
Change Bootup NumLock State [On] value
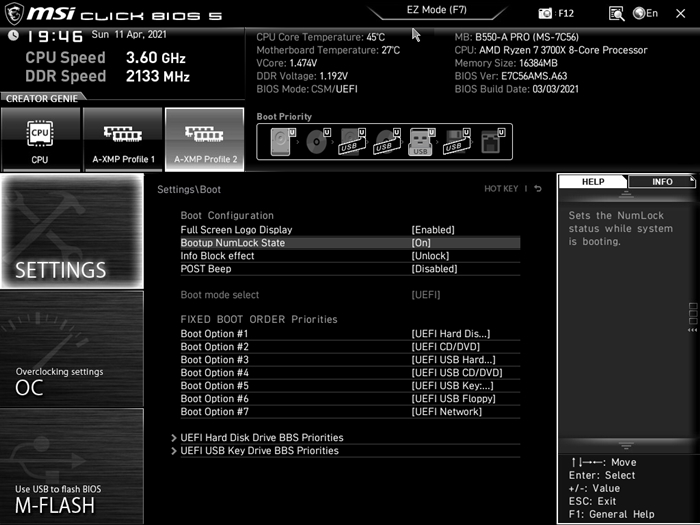pyautogui.click(x=421, y=243)
